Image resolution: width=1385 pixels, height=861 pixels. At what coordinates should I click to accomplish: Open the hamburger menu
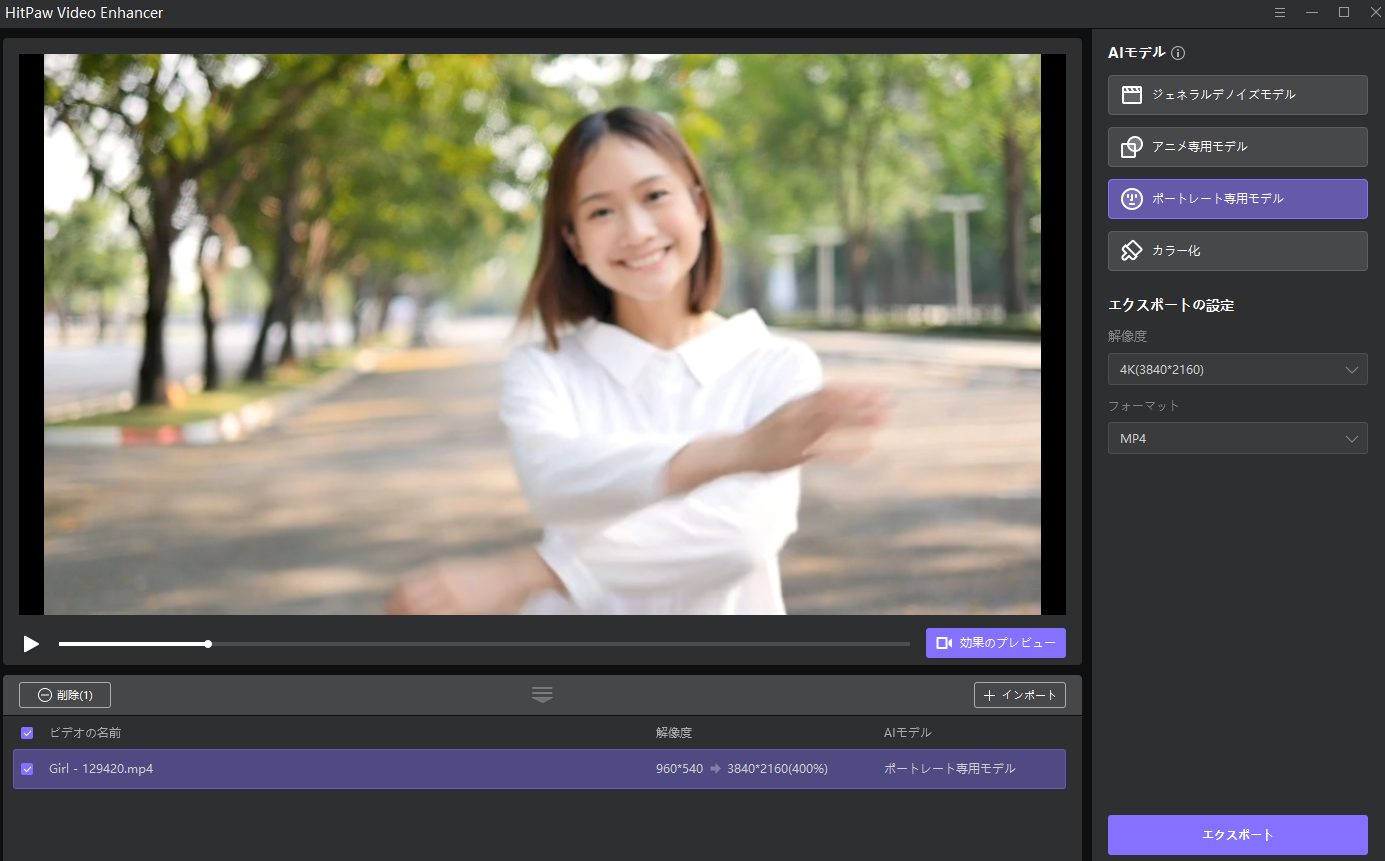tap(1280, 13)
